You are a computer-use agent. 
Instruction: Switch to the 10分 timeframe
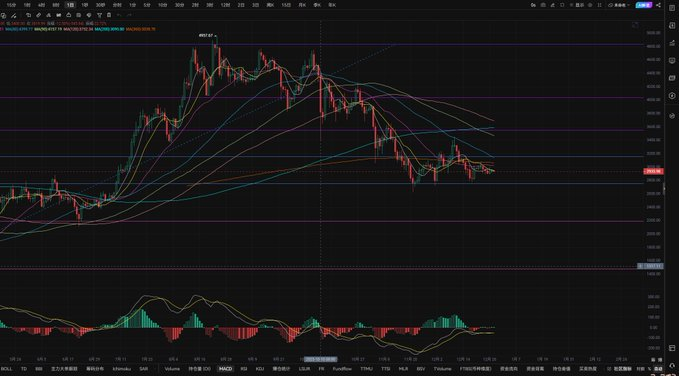click(x=162, y=5)
